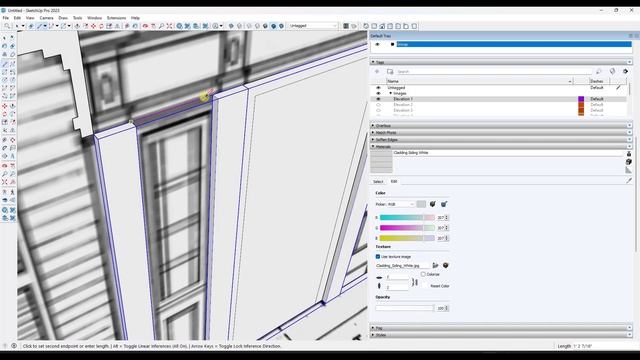Expand the Styles panel

click(x=373, y=335)
